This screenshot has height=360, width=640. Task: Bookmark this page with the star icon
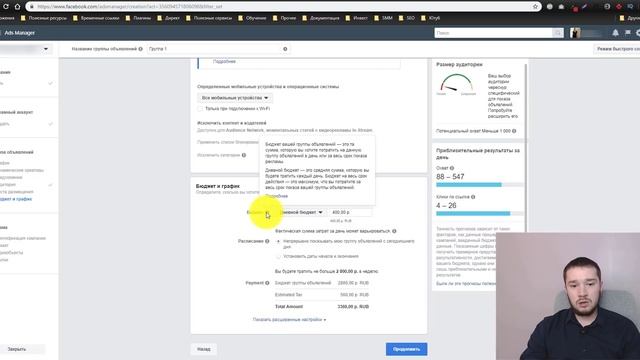(x=535, y=7)
